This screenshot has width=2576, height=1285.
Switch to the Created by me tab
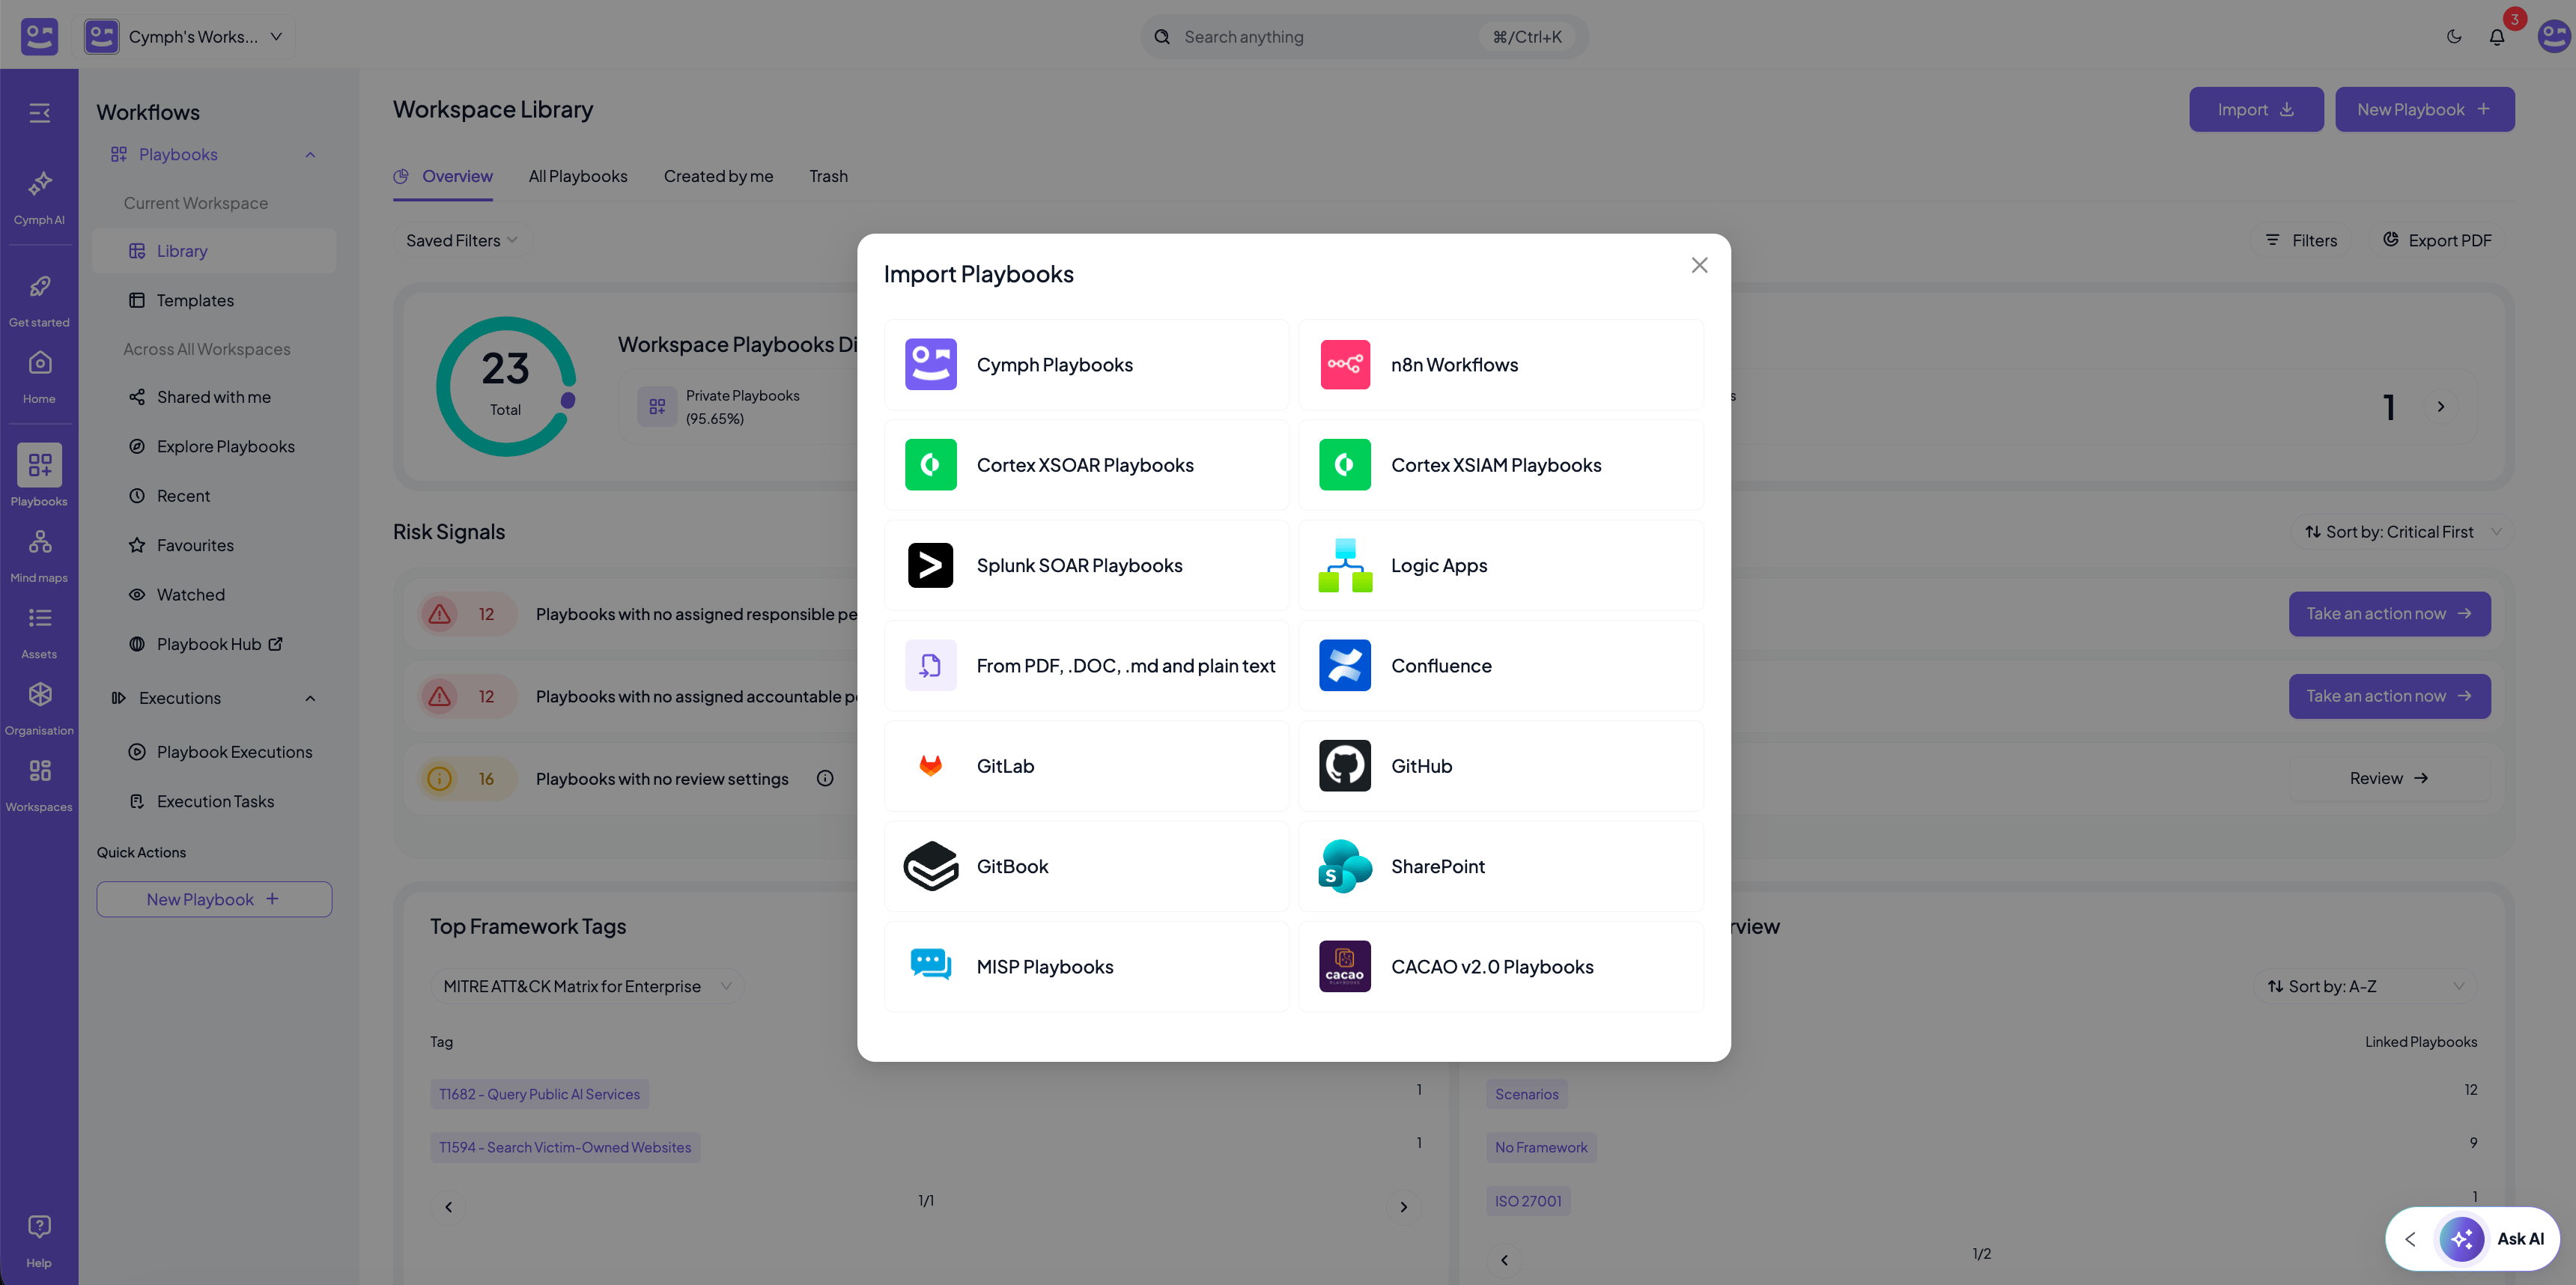point(718,176)
